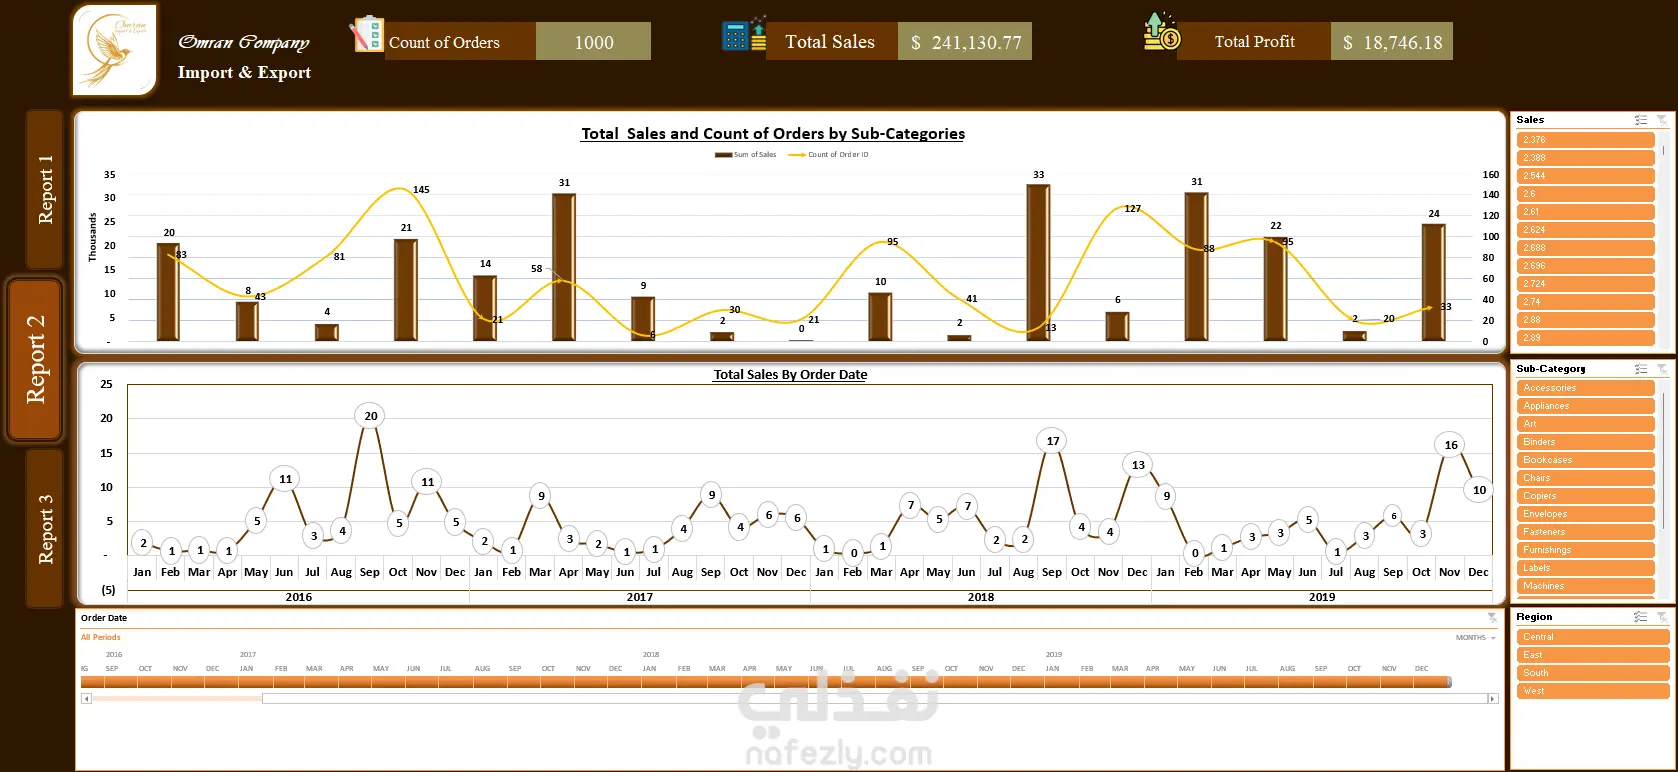Clear filter on the Sales slicer
The height and width of the screenshot is (772, 1678).
click(1662, 120)
